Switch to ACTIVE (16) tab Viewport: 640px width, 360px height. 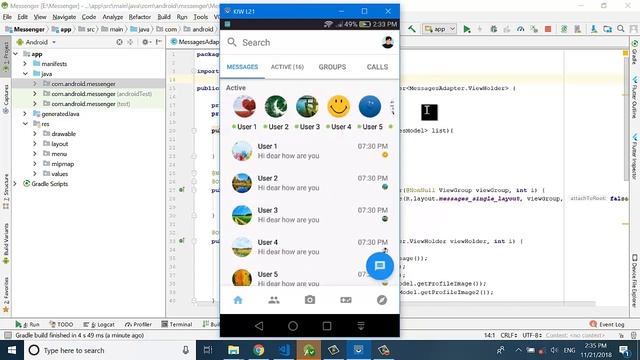point(287,67)
